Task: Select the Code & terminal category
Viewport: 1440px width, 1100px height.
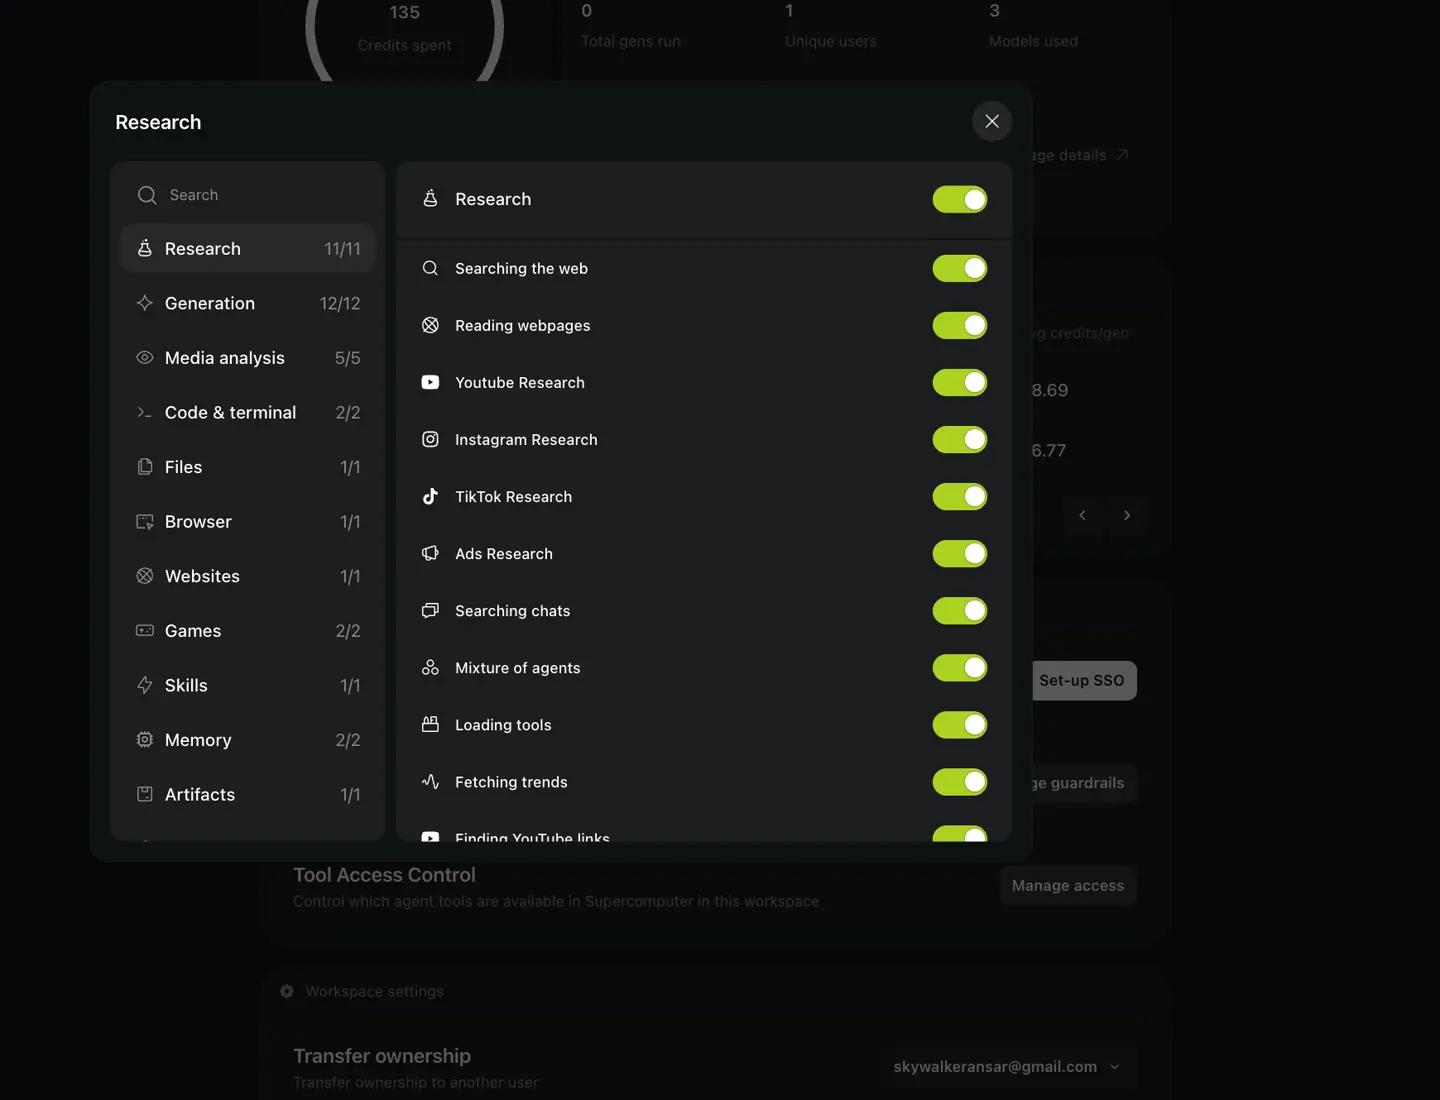Action: 248,412
